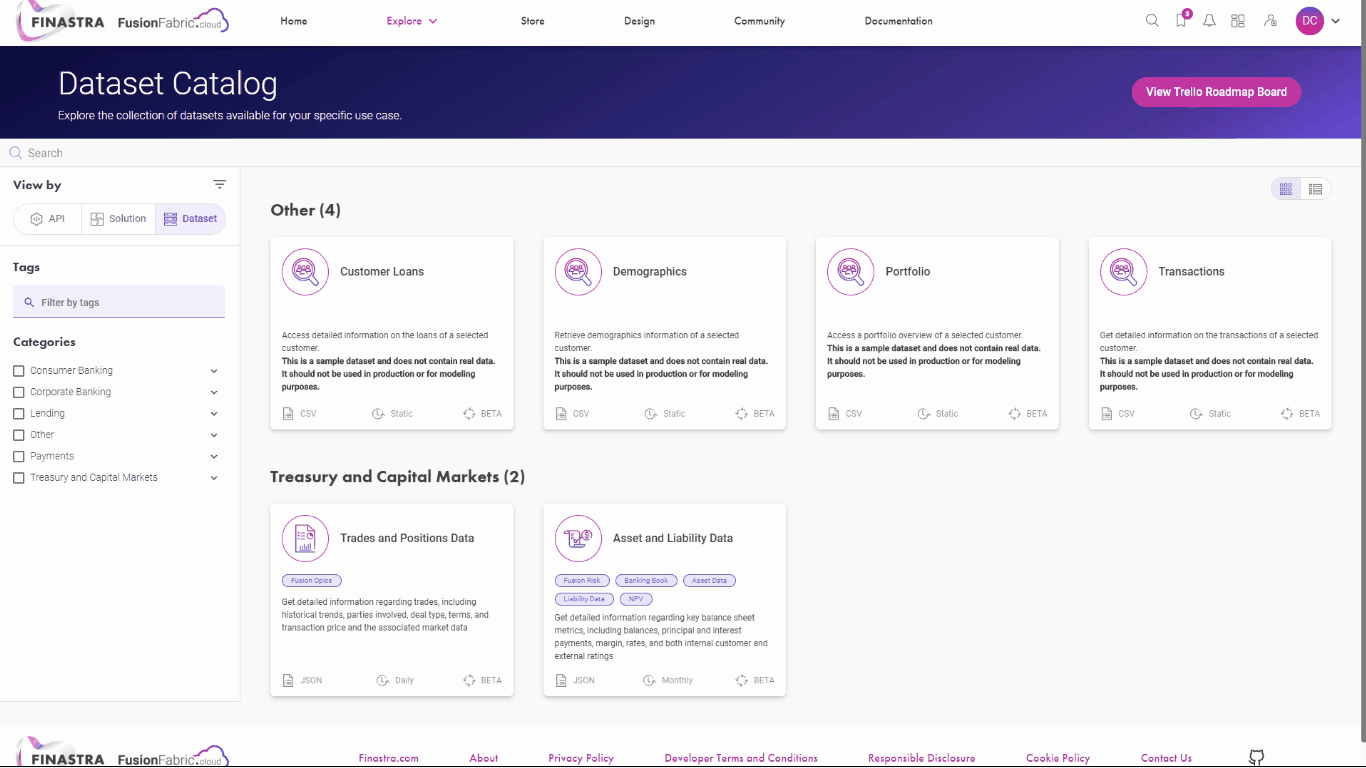Expand the Other category chevron
This screenshot has height=768, width=1366.
pyautogui.click(x=214, y=435)
